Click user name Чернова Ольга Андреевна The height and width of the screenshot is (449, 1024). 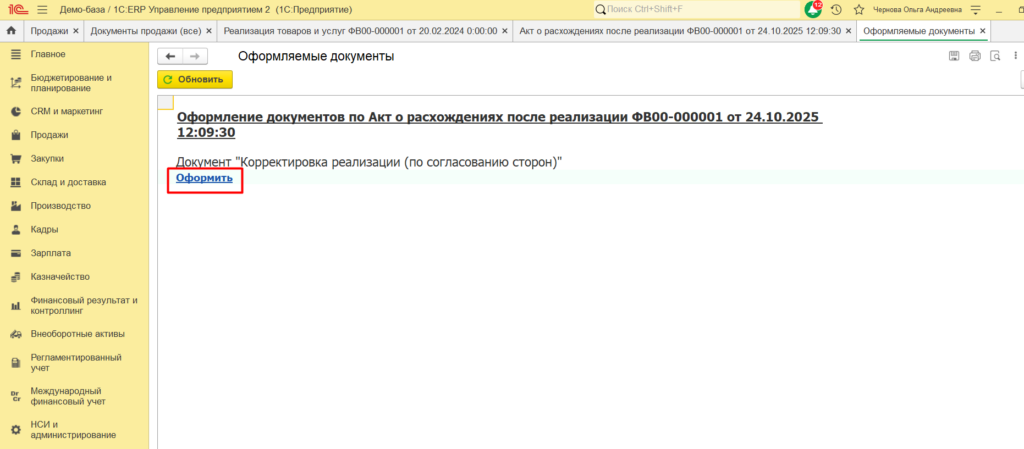click(x=917, y=10)
